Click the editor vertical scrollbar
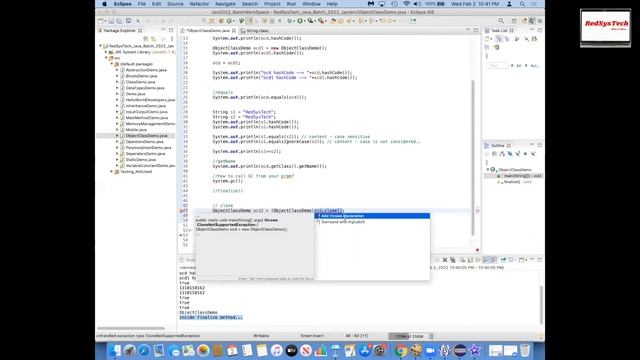The width and height of the screenshot is (640, 360). pyautogui.click(x=473, y=157)
